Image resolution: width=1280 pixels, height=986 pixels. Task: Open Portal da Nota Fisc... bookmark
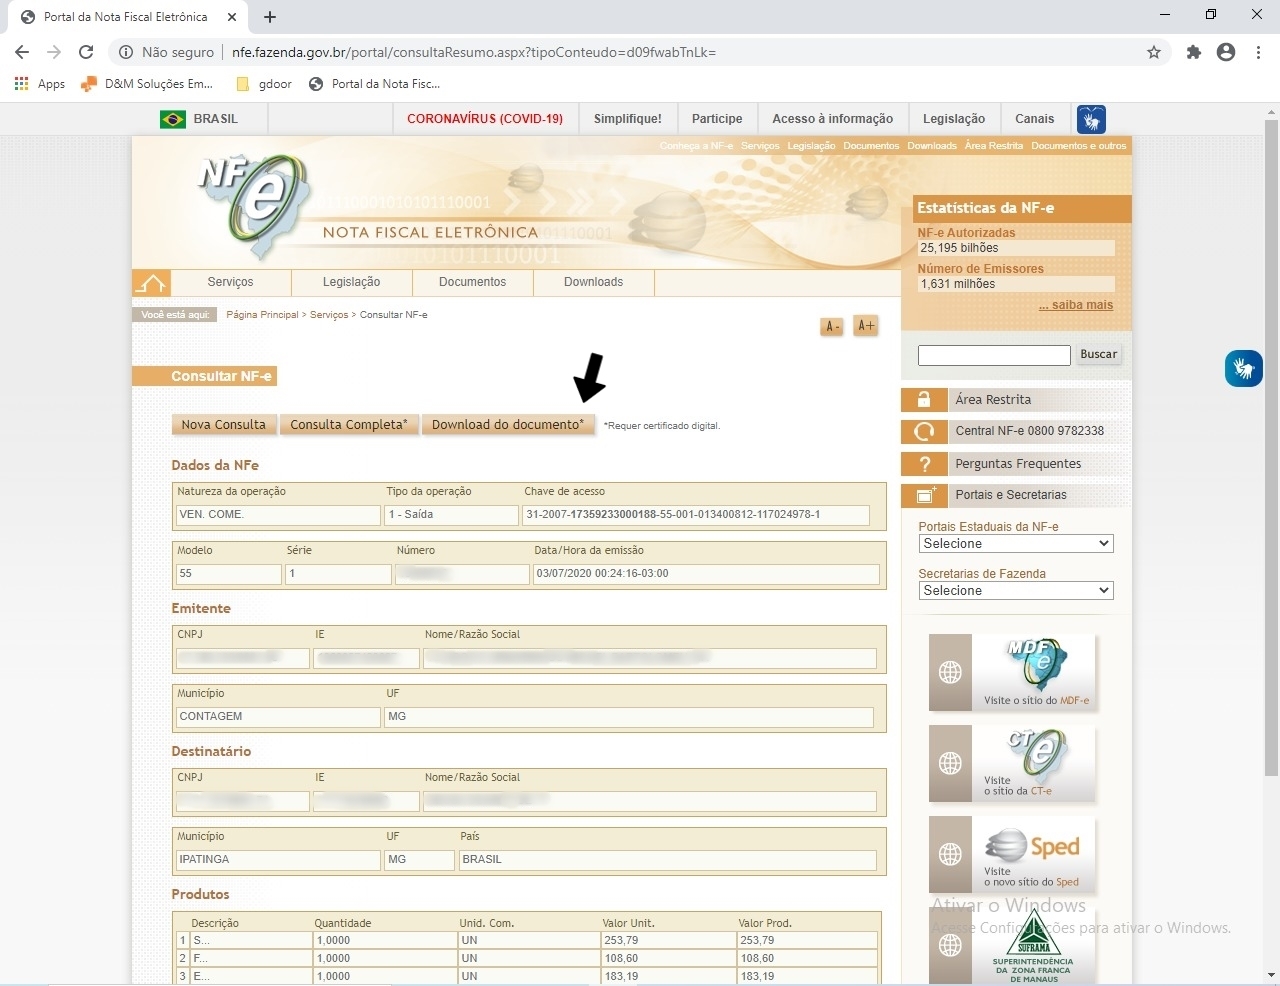[374, 84]
